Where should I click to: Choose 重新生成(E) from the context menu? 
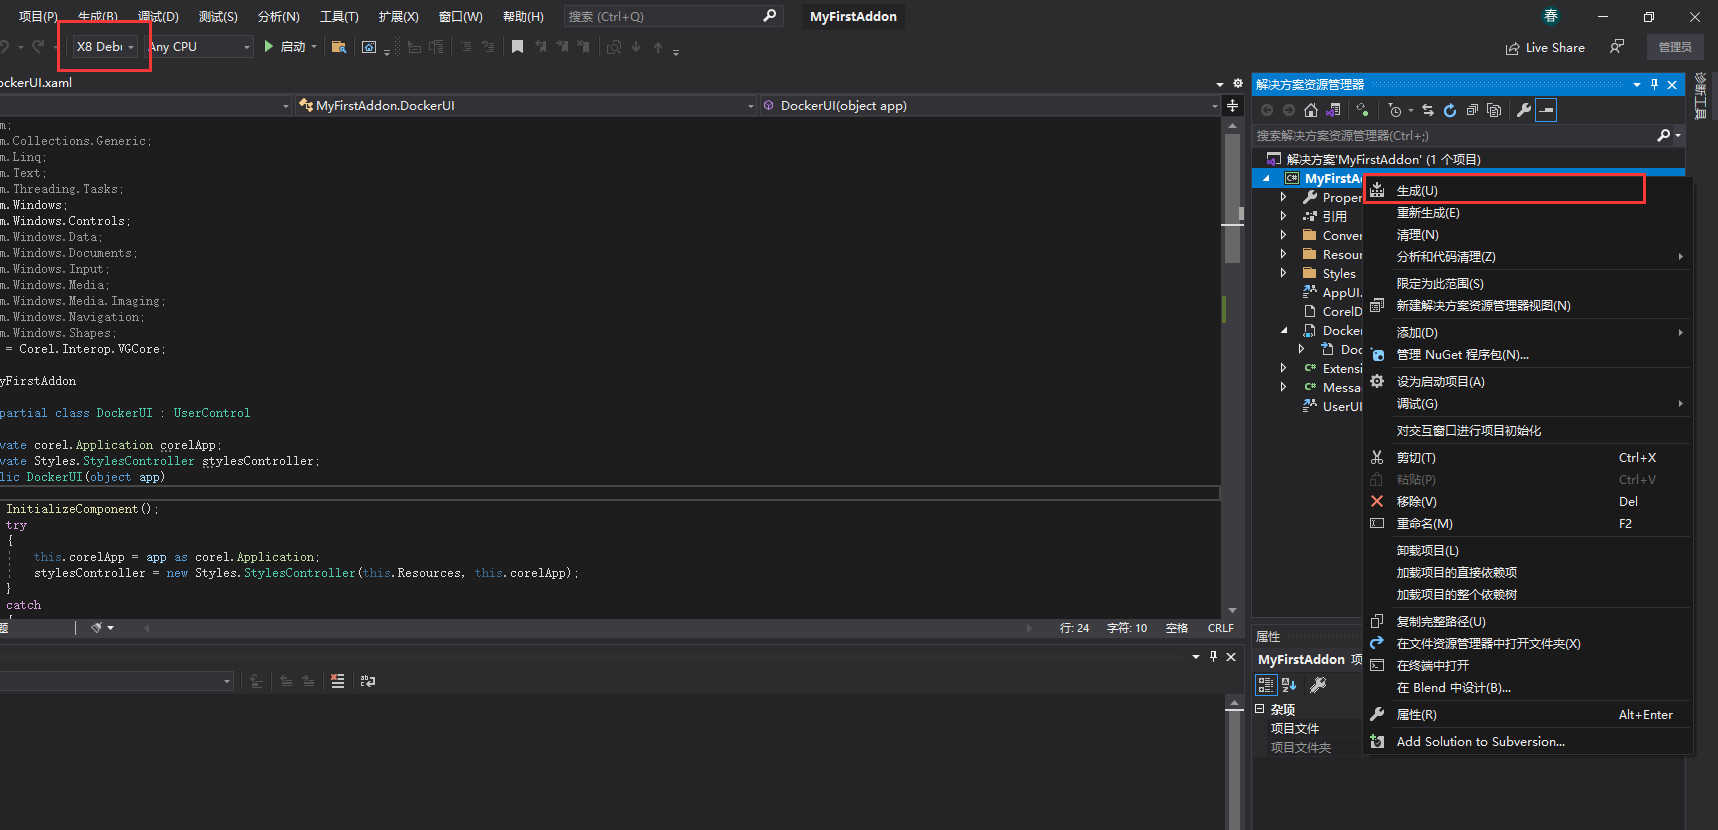(1428, 213)
